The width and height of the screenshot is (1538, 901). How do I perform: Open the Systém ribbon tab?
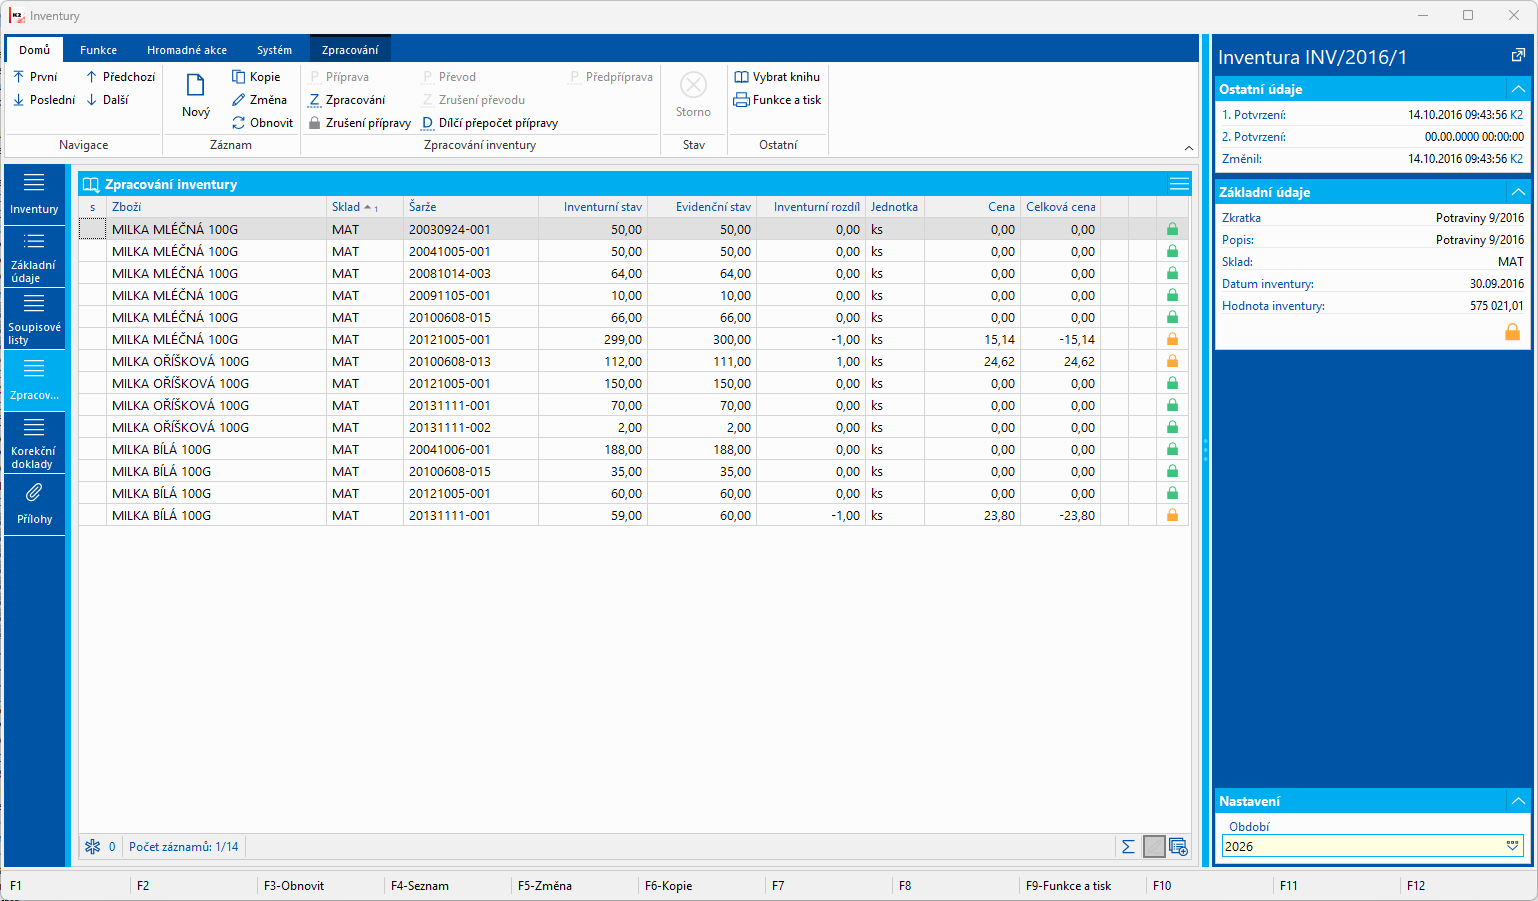pos(274,50)
